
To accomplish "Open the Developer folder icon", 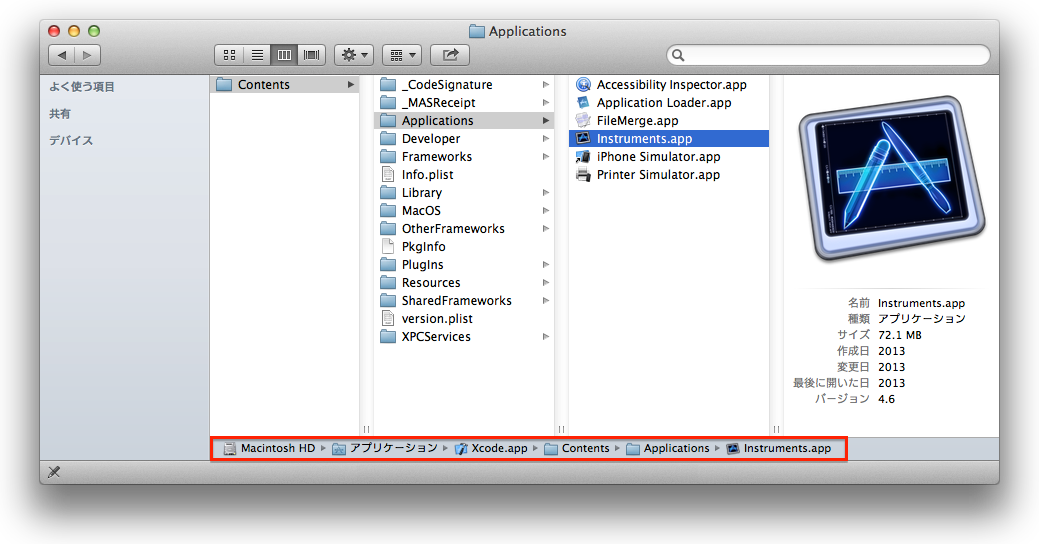I will [388, 138].
